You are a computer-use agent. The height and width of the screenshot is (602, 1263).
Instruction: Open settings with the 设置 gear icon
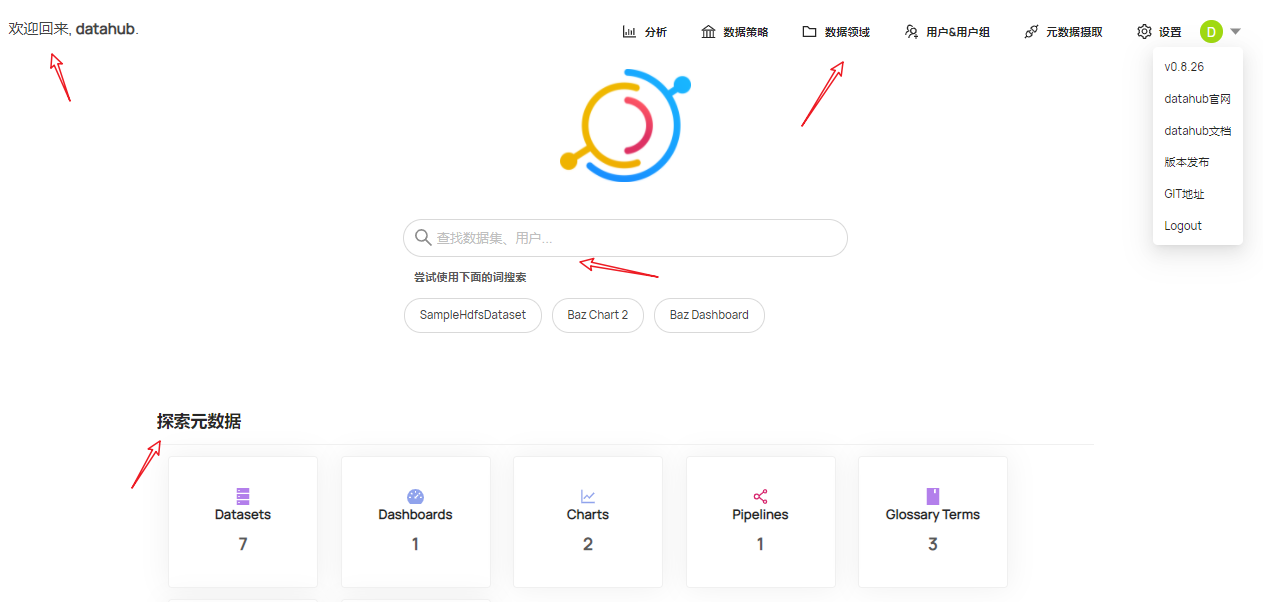(x=1143, y=31)
